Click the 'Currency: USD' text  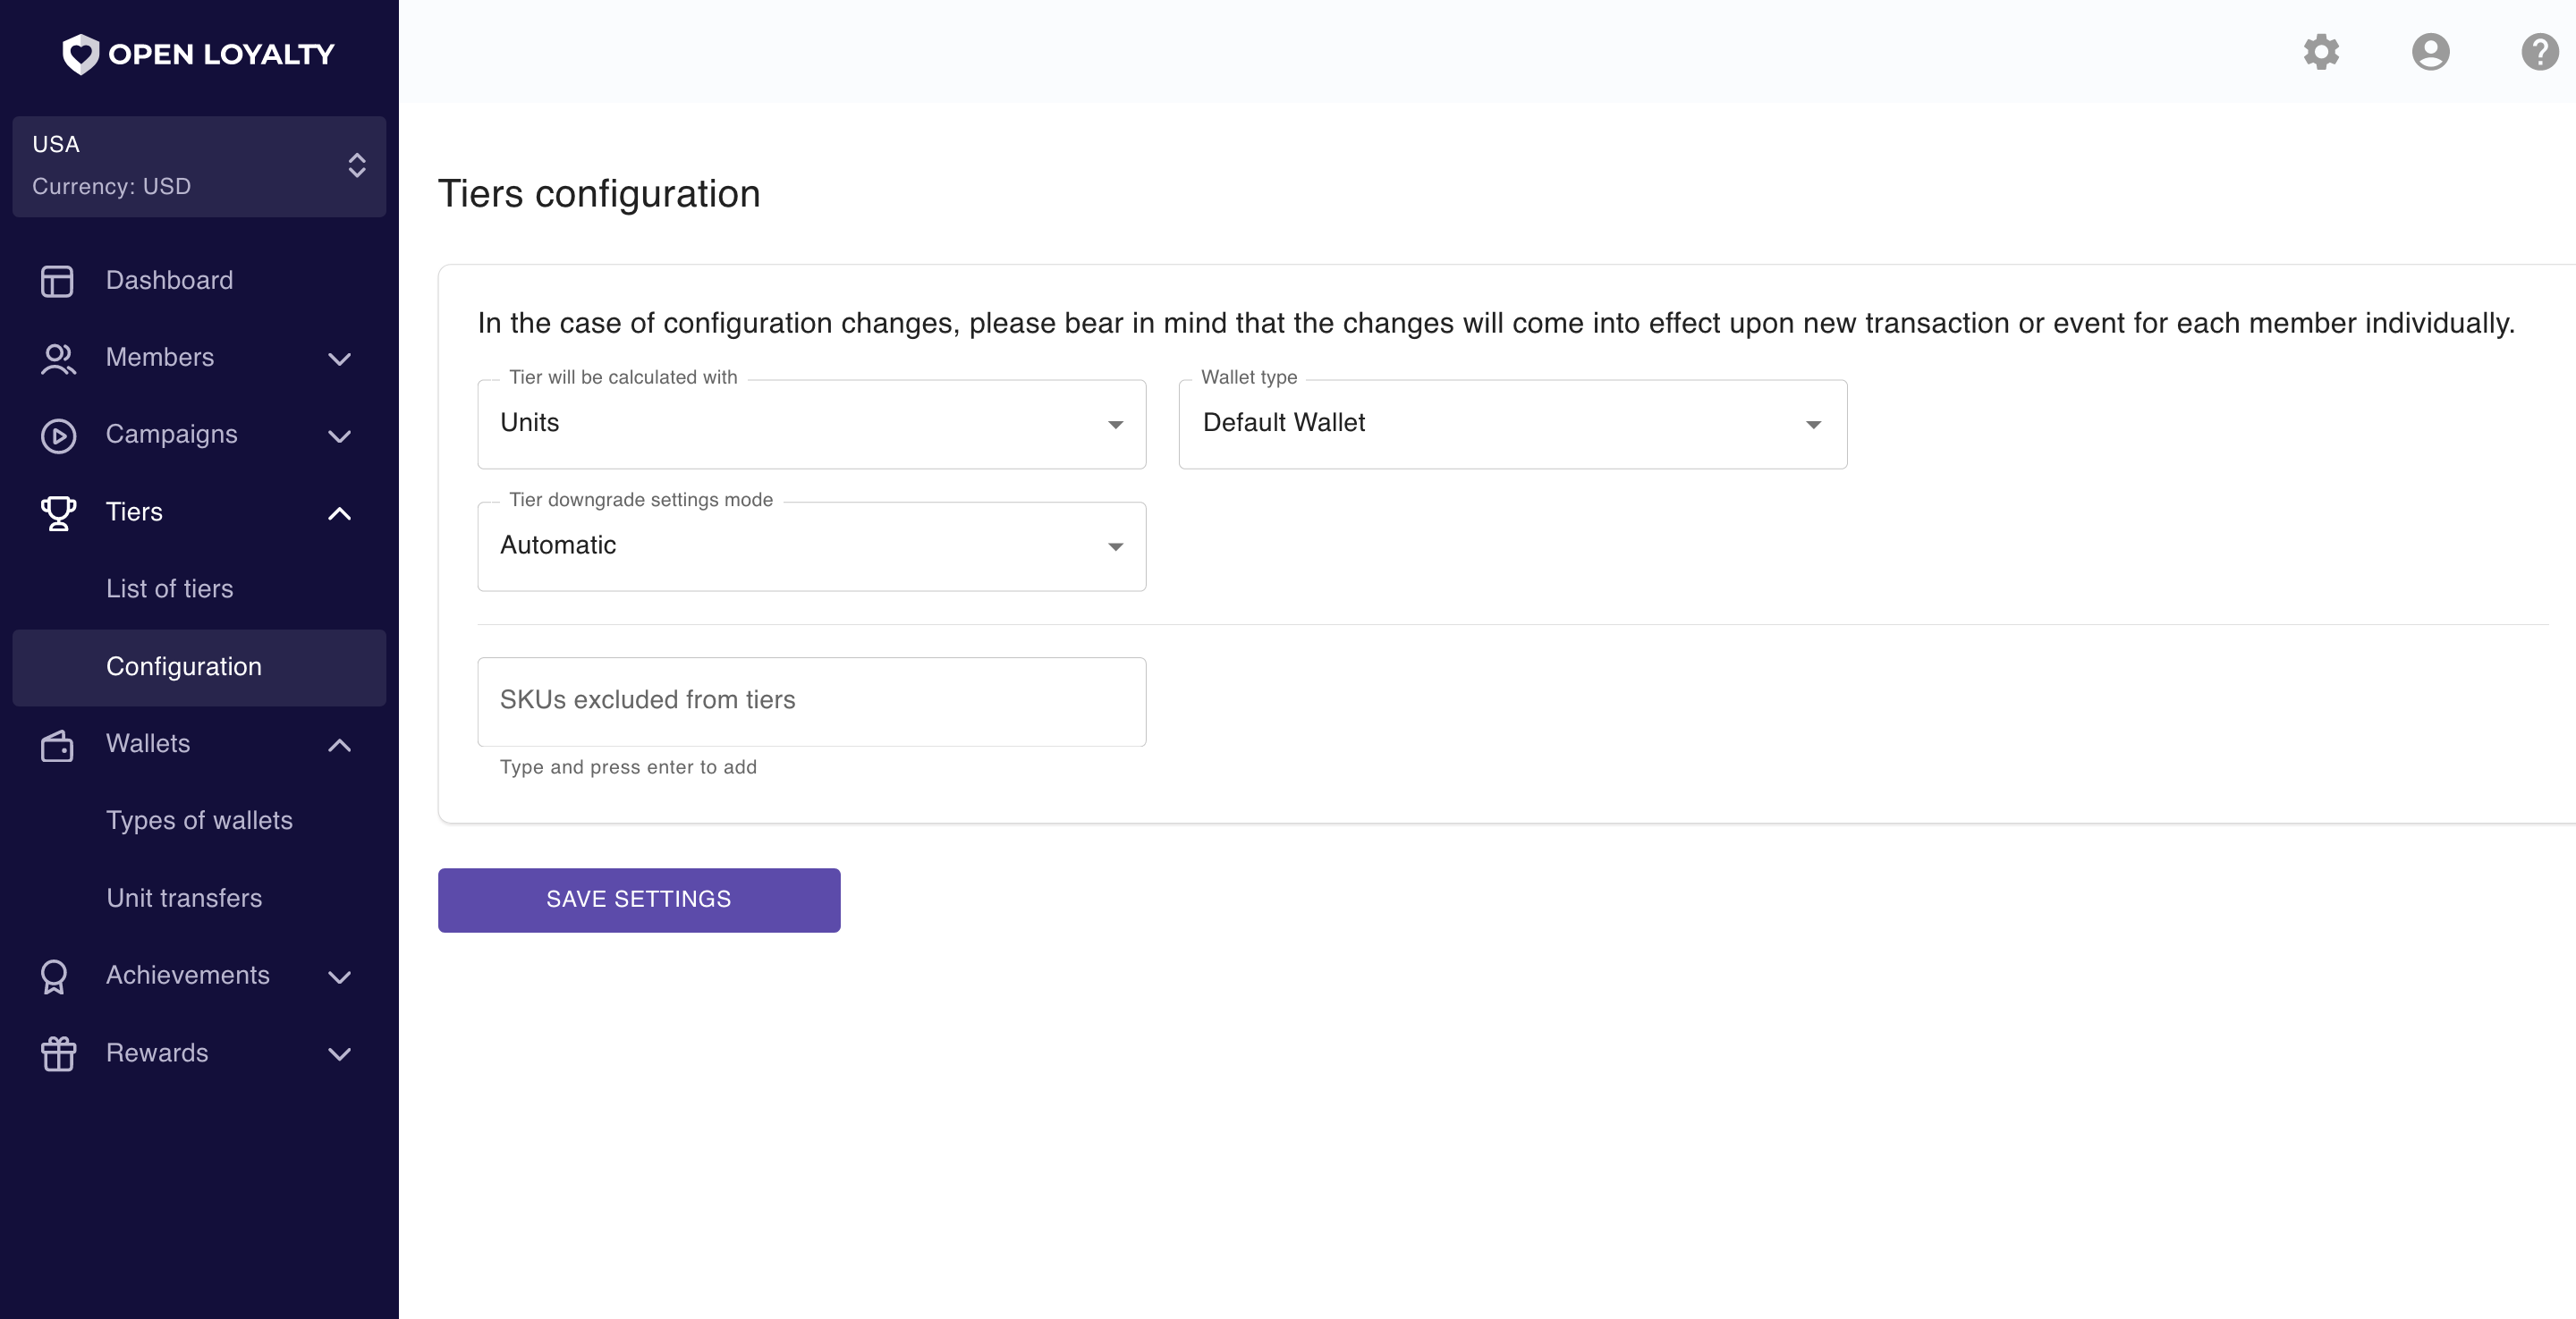click(x=111, y=186)
